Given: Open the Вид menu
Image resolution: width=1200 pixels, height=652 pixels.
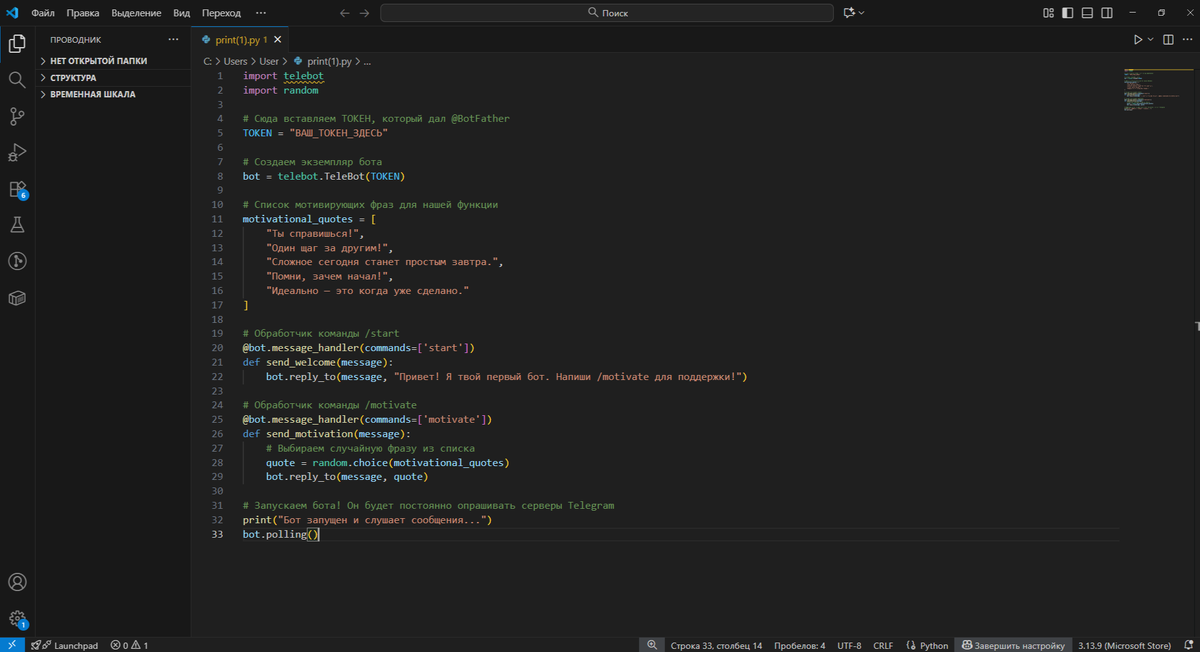Looking at the screenshot, I should tap(181, 13).
